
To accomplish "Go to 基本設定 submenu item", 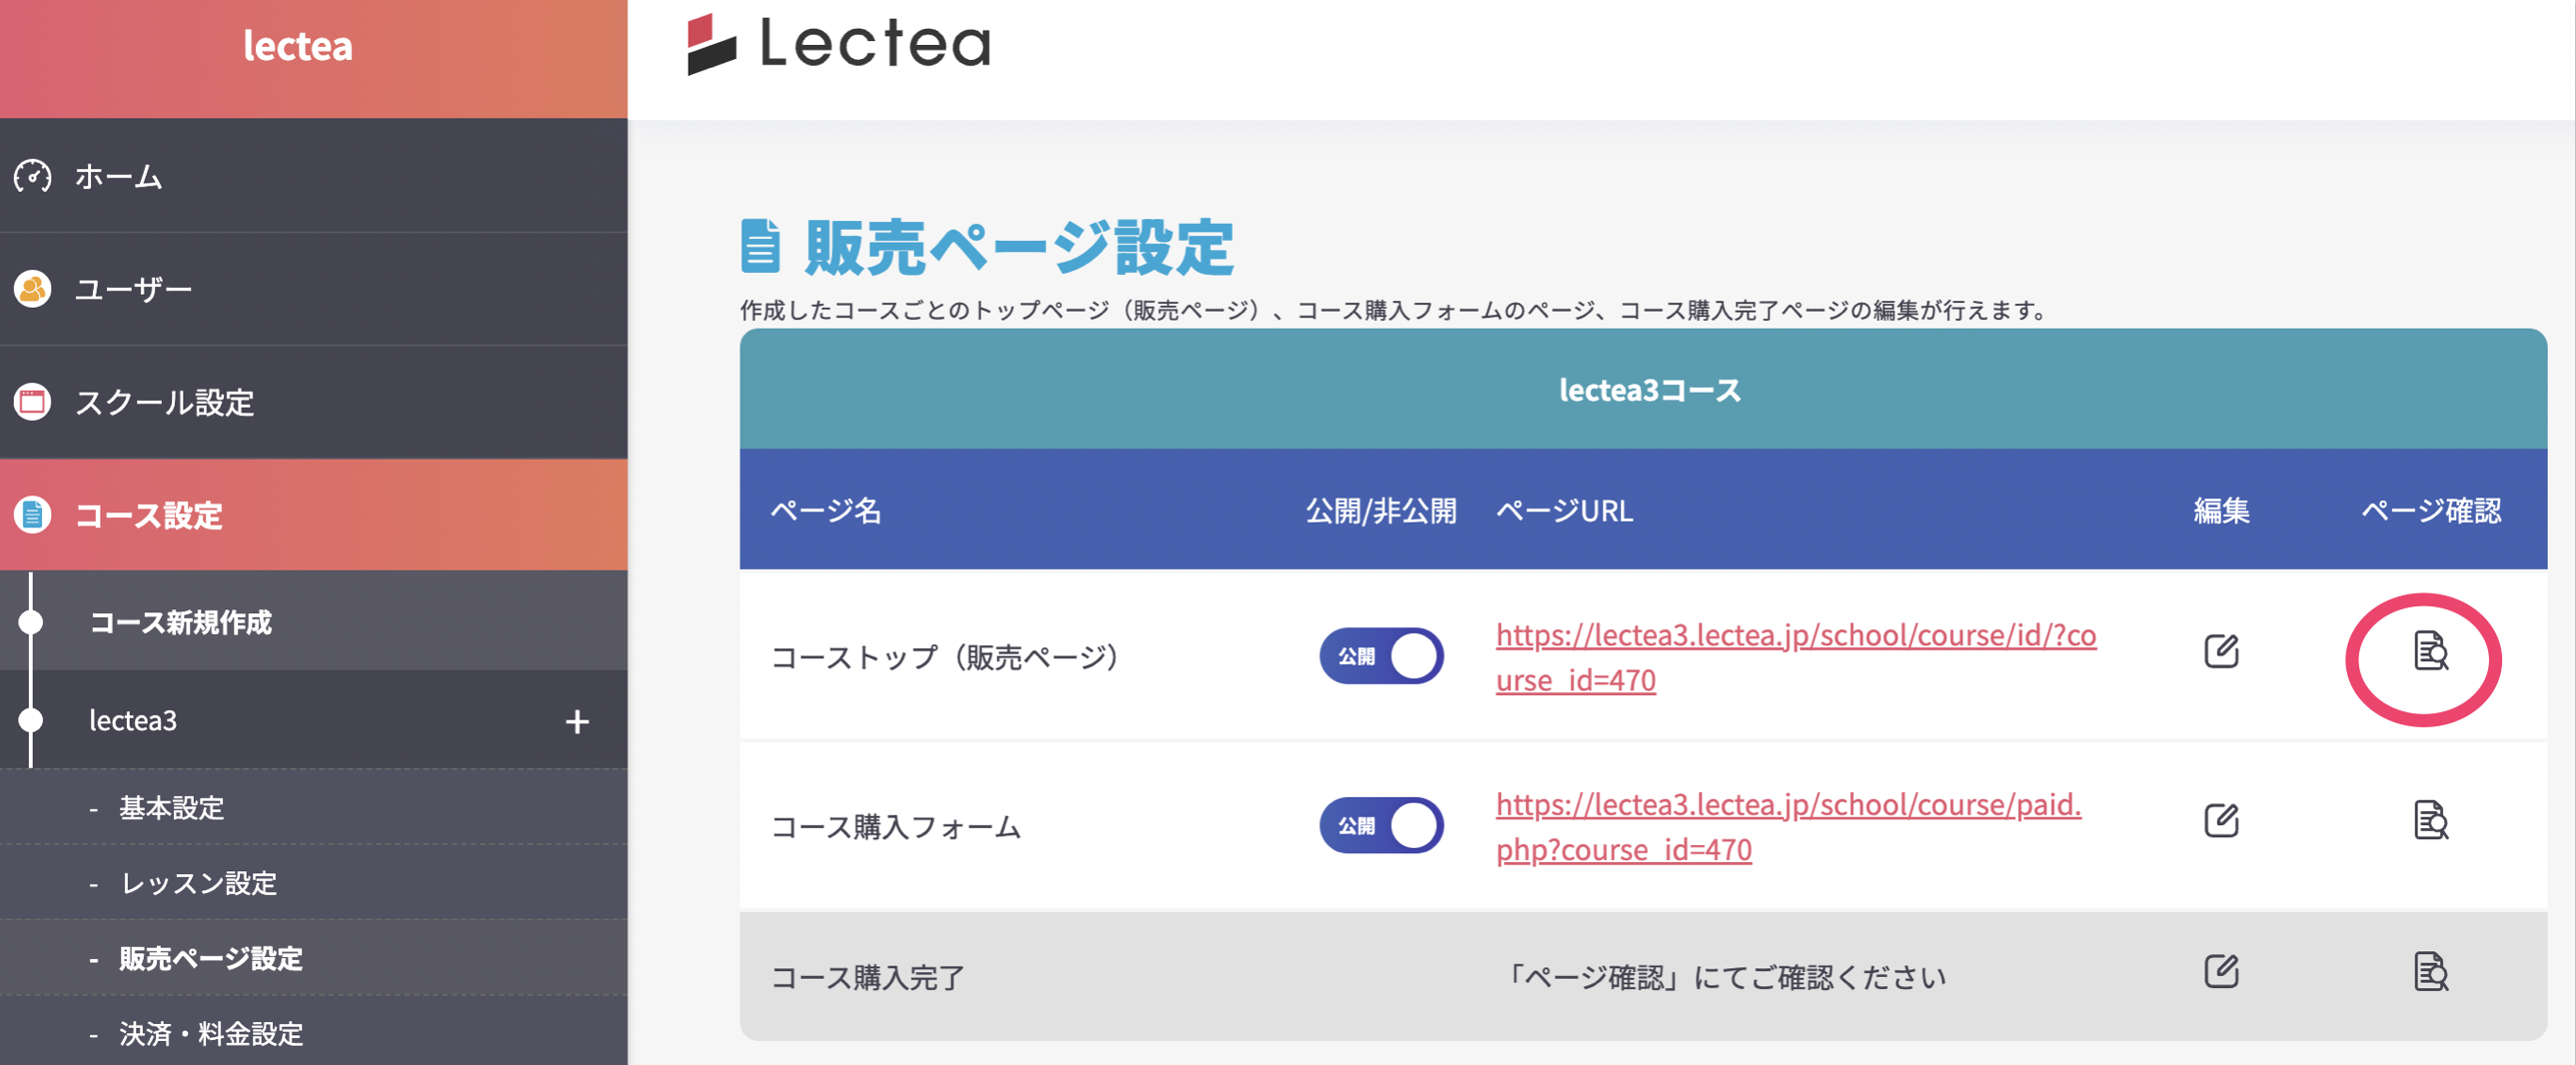I will [171, 808].
